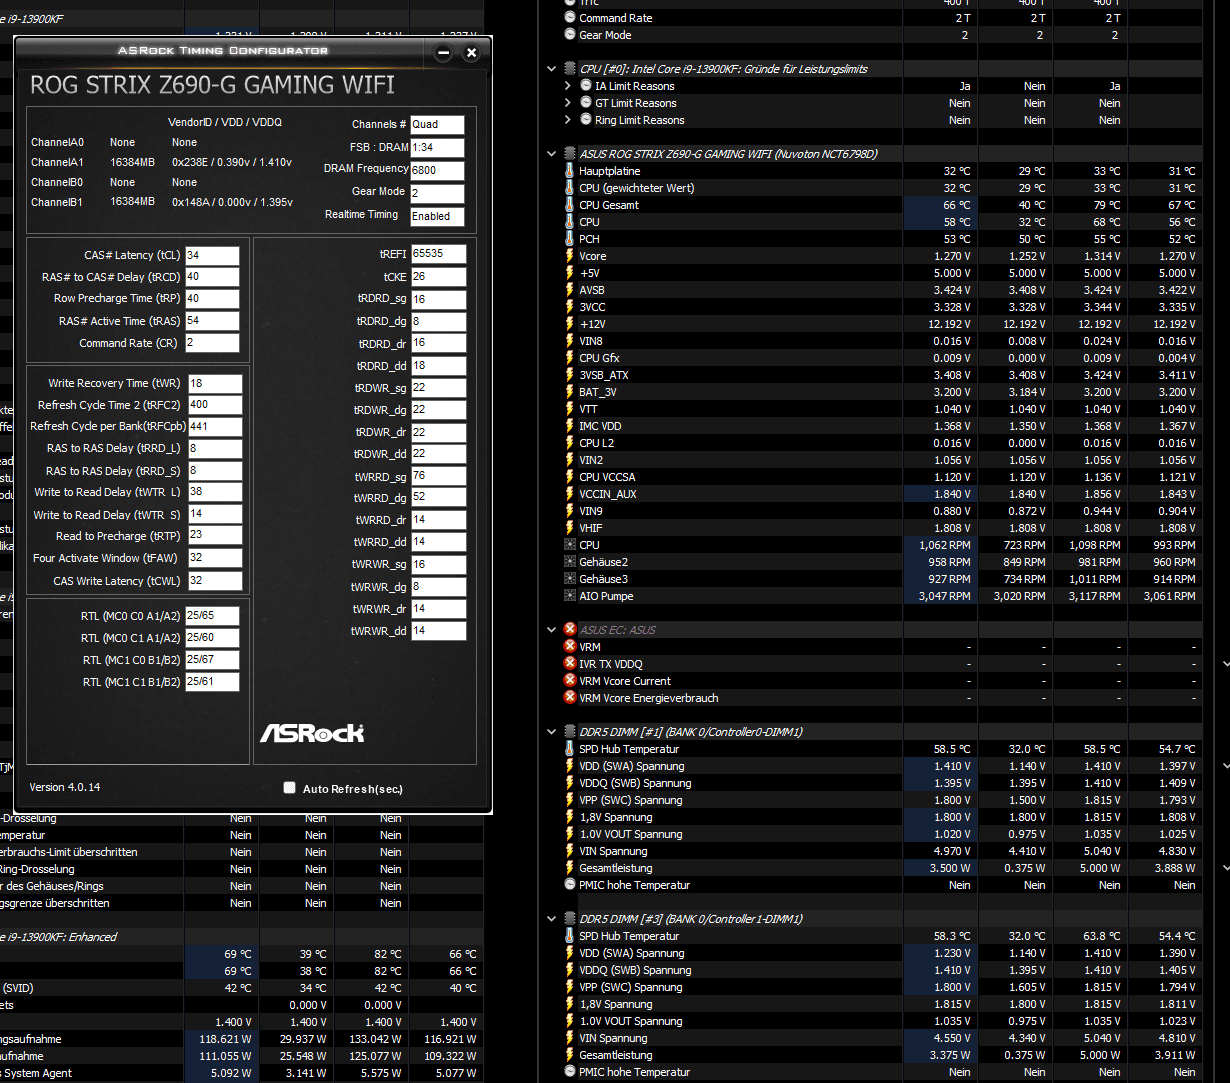
Task: Select the RTL MC0 C0 A1/A2 field
Action: pos(212,616)
